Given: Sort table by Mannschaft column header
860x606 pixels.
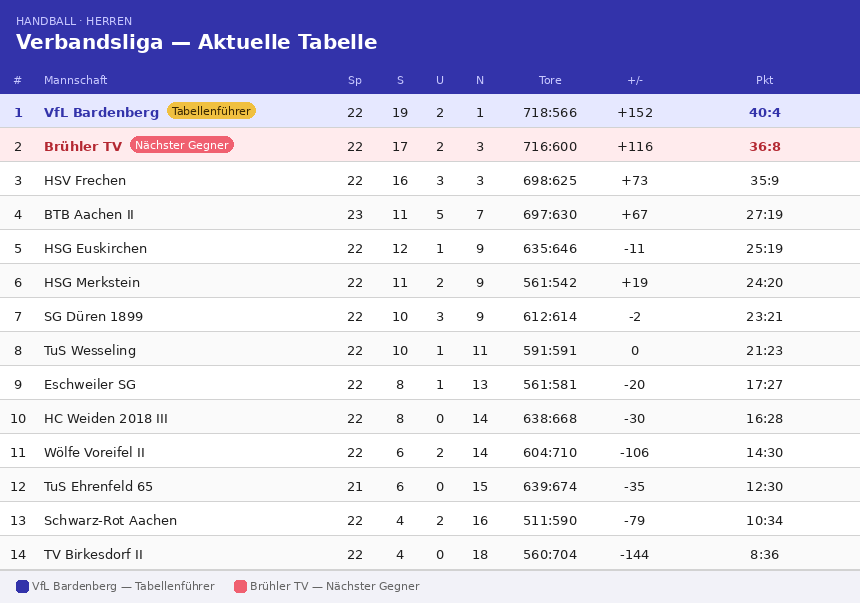Looking at the screenshot, I should tap(75, 80).
